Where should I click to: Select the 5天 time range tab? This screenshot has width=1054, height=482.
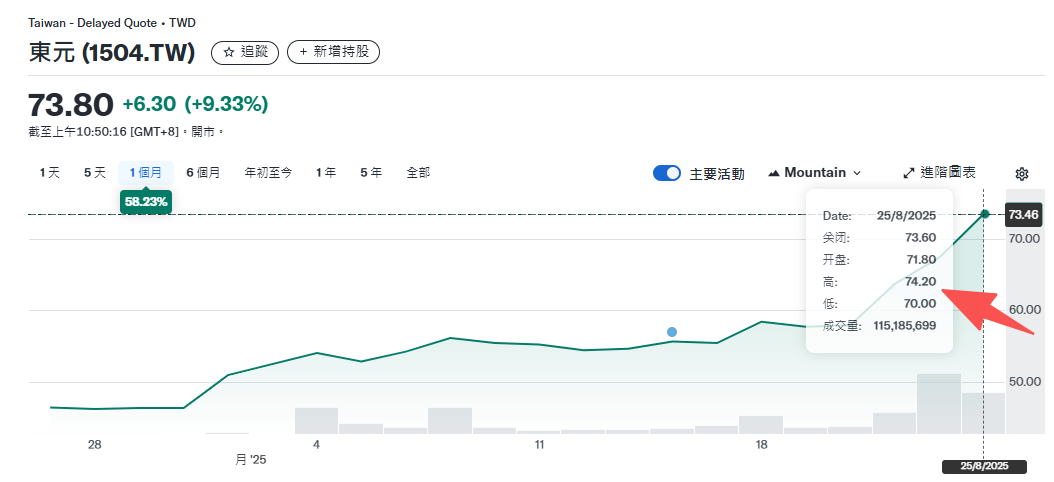pyautogui.click(x=95, y=173)
